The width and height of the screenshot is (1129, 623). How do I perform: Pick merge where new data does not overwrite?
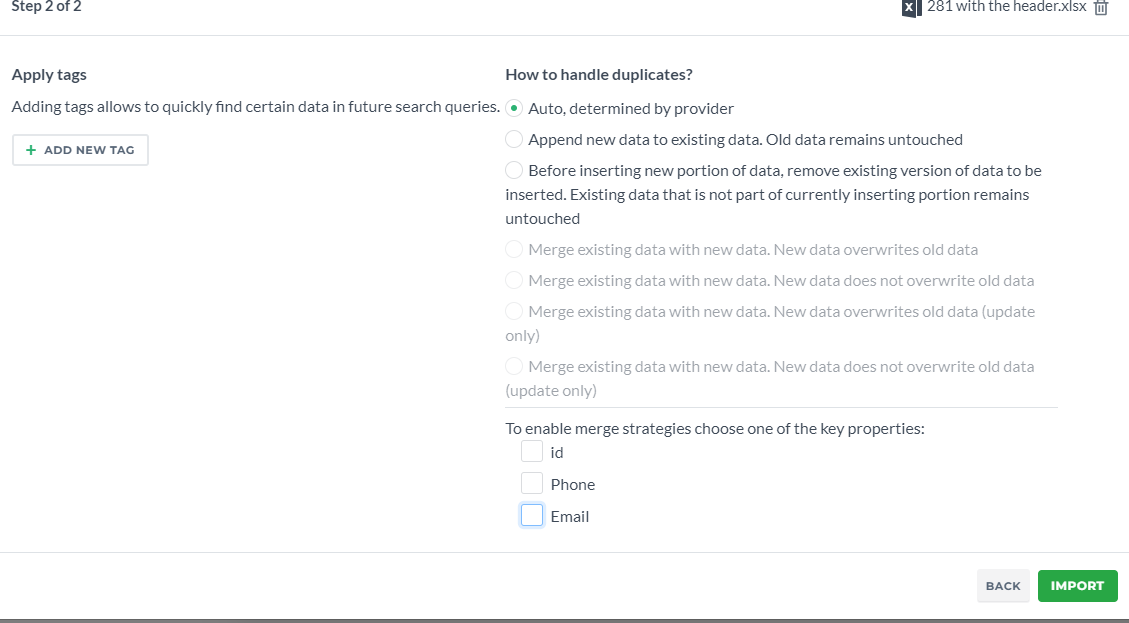point(513,280)
